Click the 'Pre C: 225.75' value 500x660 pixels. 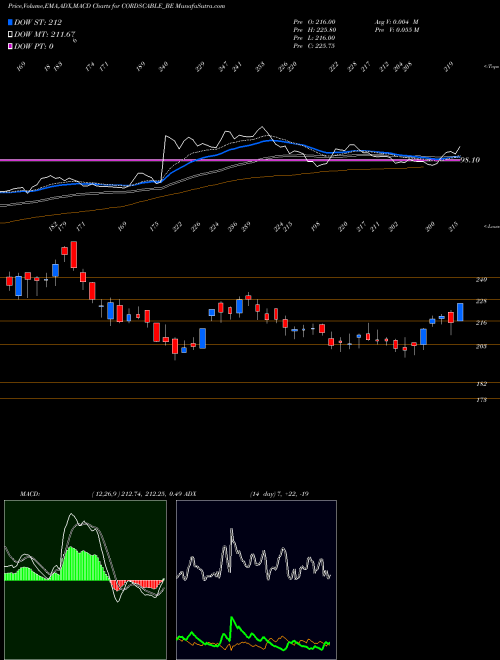(x=314, y=46)
